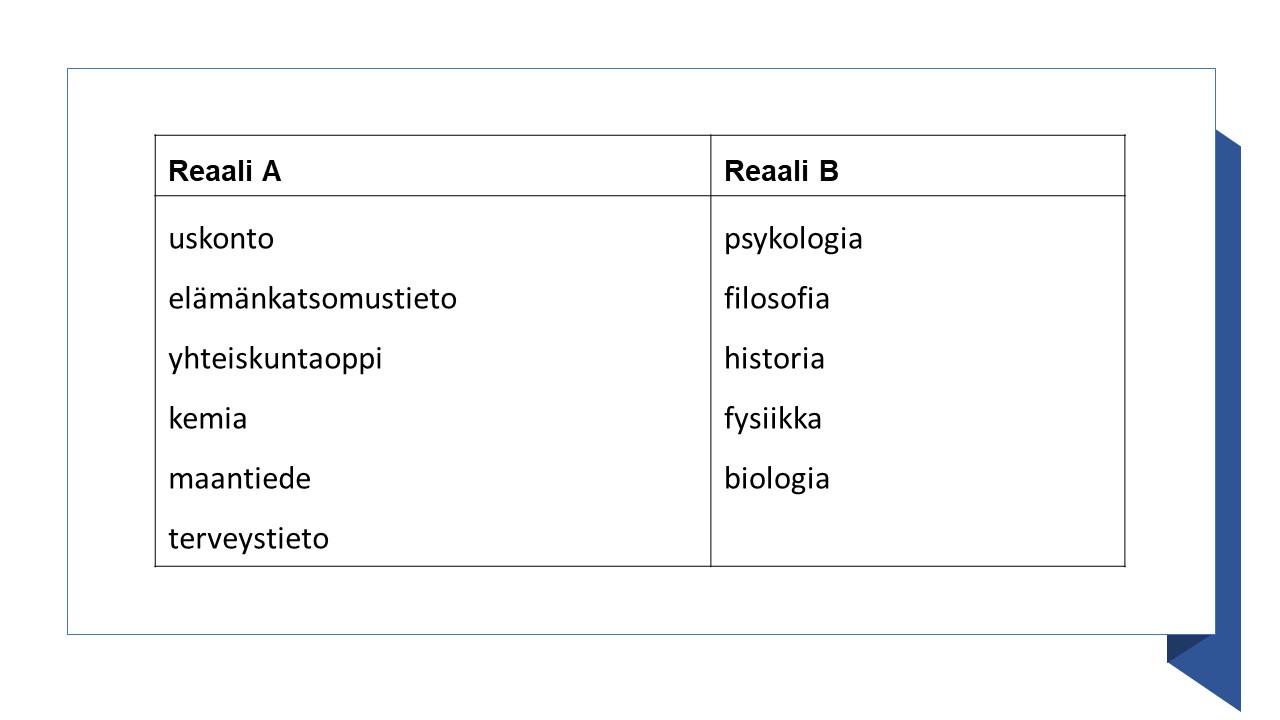Click on "yhteiskuntaoppi" in Reaali A

click(x=275, y=359)
